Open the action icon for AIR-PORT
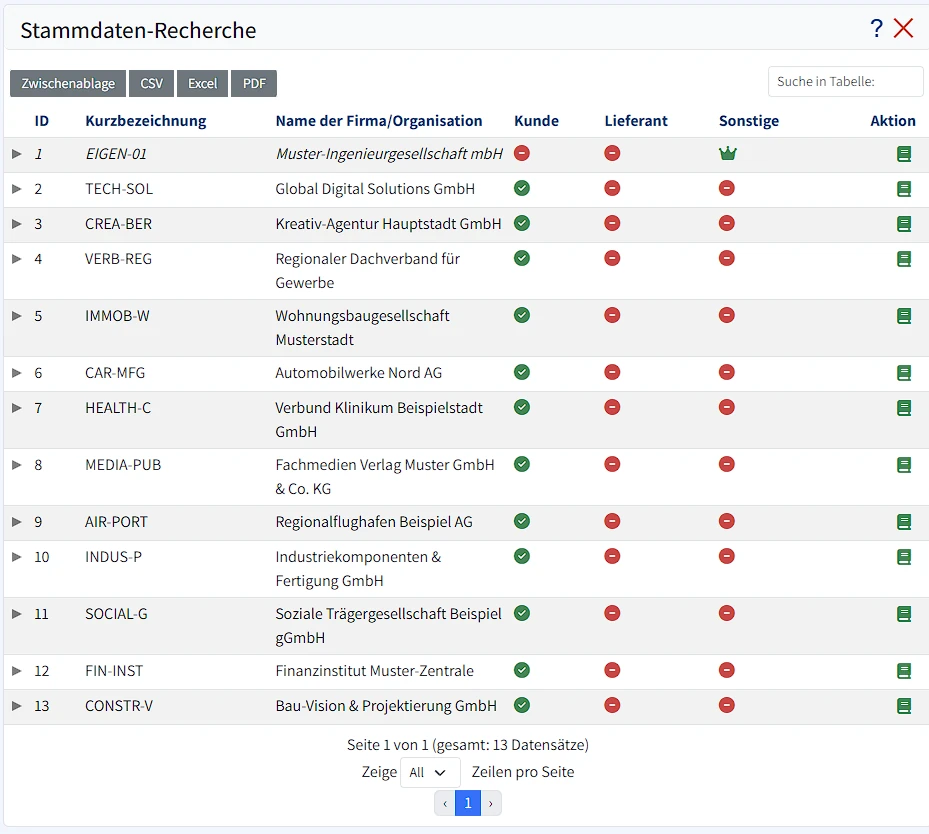This screenshot has height=834, width=929. pos(904,521)
